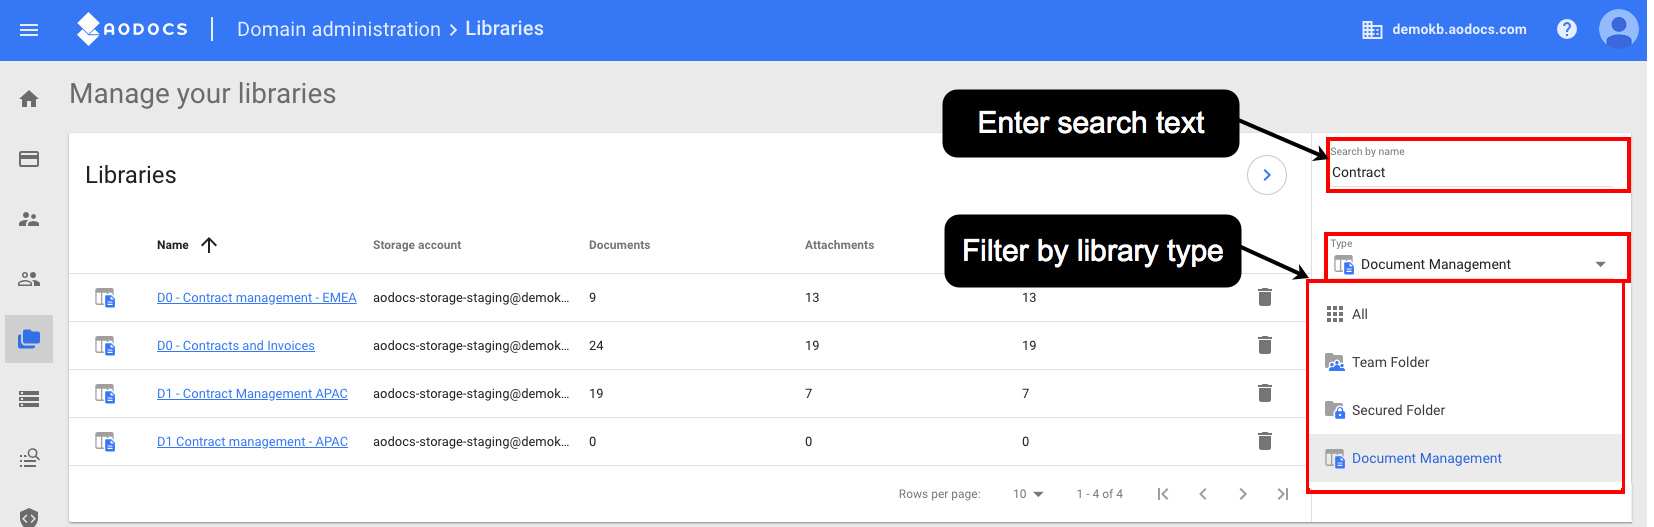The width and height of the screenshot is (1654, 527).
Task: Open D1 Contract management - APAC link
Action: coord(252,442)
